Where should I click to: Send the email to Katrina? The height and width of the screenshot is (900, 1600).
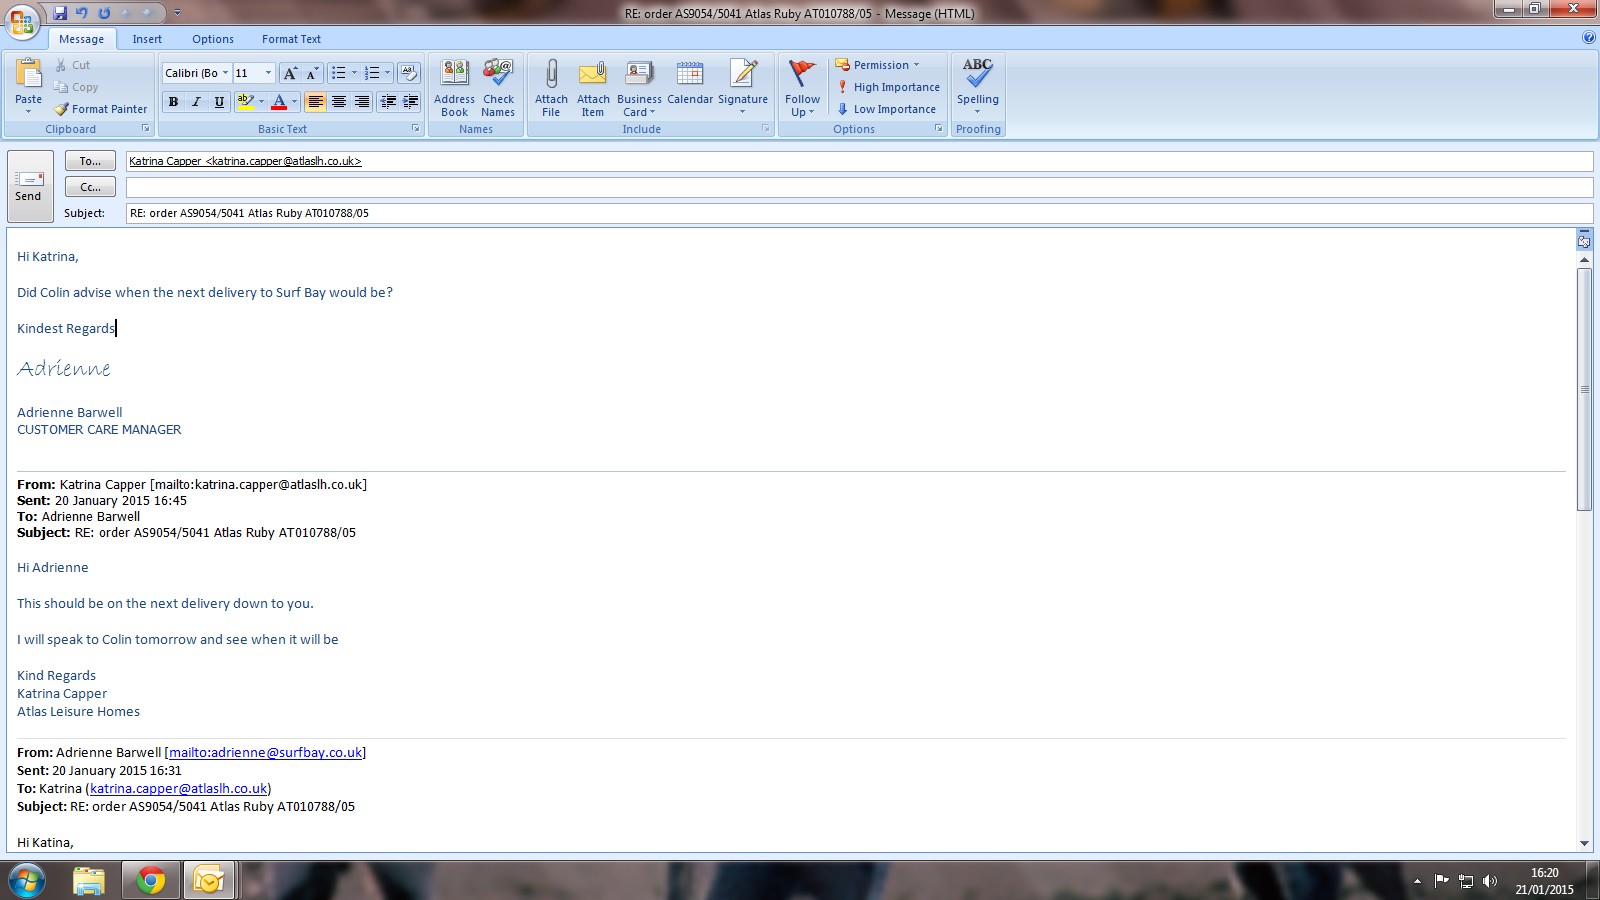click(x=29, y=186)
